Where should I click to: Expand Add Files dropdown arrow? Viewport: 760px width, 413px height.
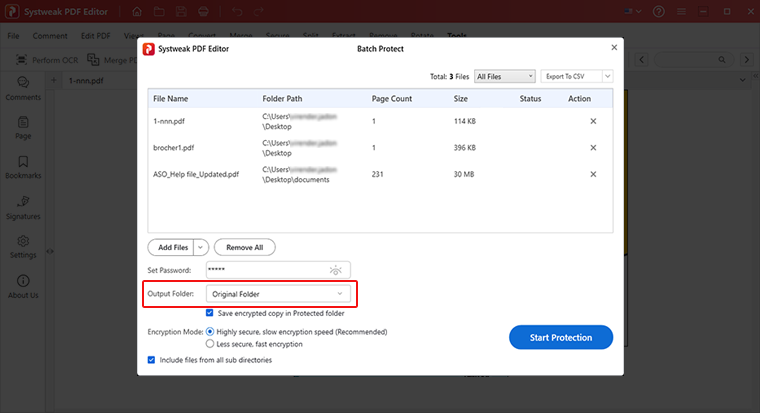click(x=200, y=247)
